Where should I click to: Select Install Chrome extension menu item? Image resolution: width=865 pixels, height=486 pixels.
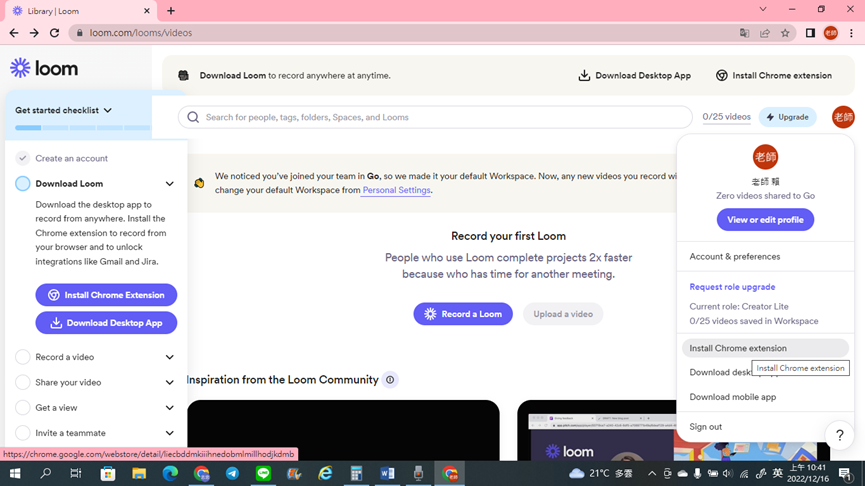[x=765, y=348]
